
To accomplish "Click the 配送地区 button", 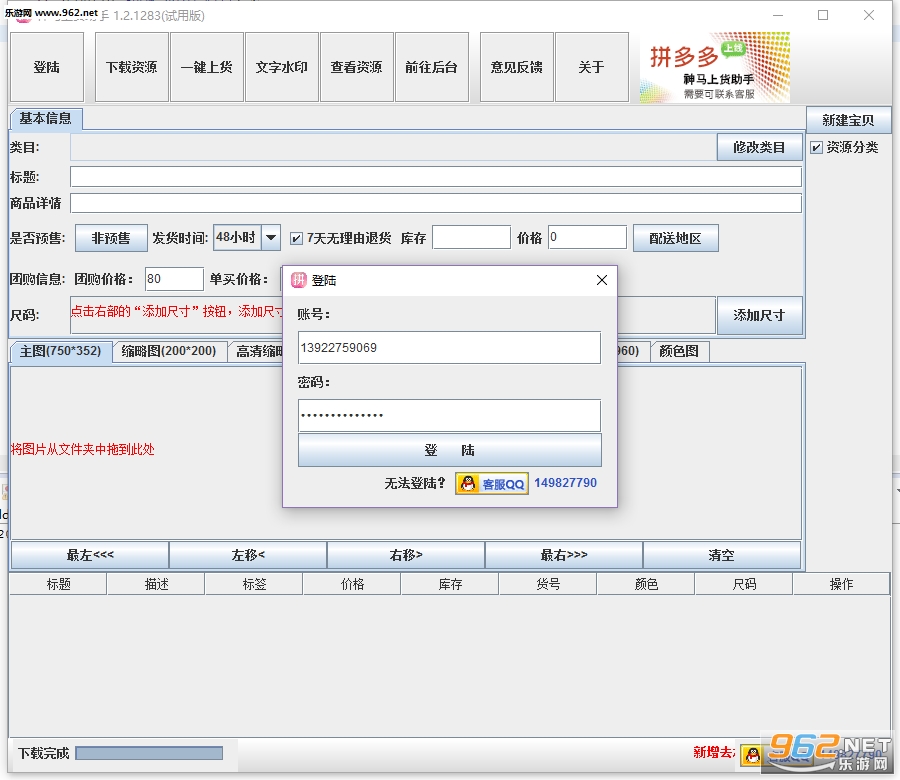I will coord(676,238).
